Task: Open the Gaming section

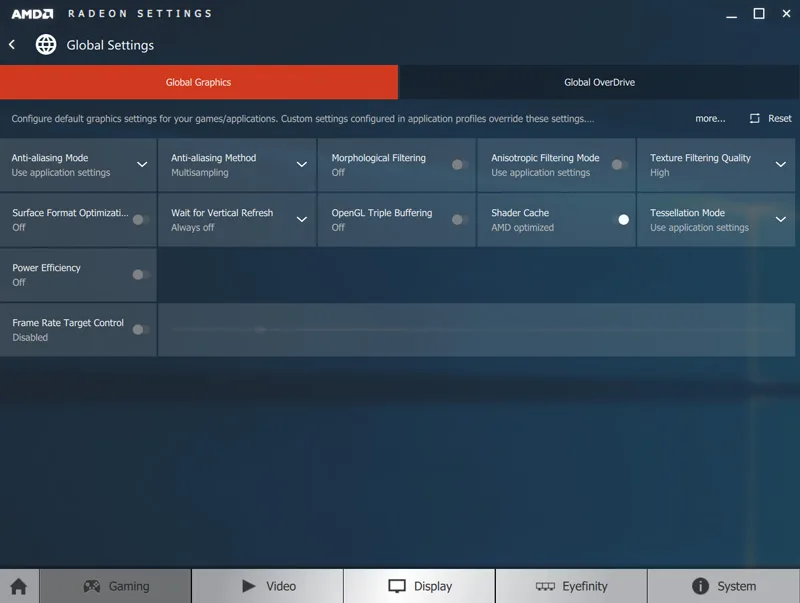Action: coord(115,586)
